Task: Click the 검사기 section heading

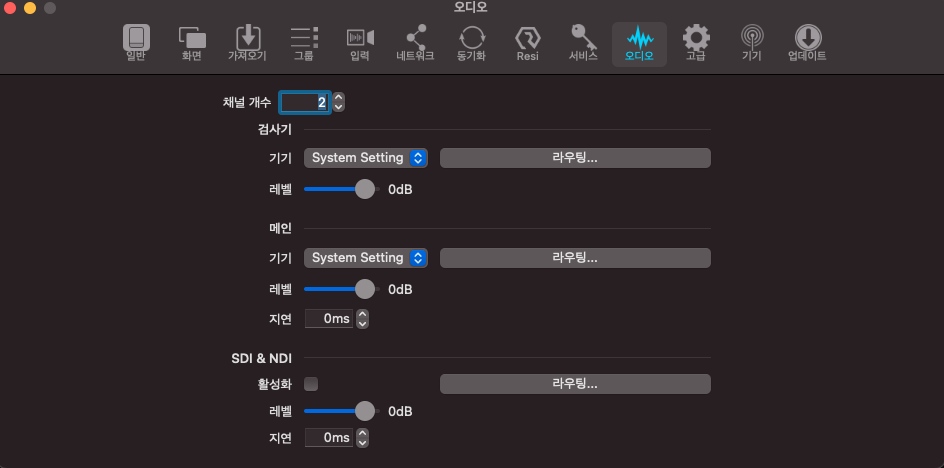Action: 275,129
